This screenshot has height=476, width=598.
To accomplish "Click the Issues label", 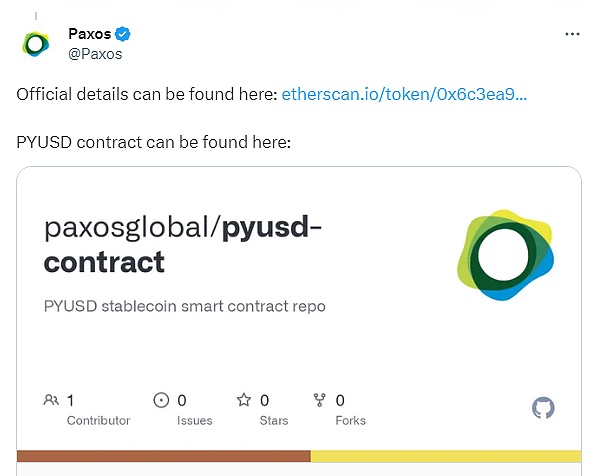I will (x=195, y=420).
